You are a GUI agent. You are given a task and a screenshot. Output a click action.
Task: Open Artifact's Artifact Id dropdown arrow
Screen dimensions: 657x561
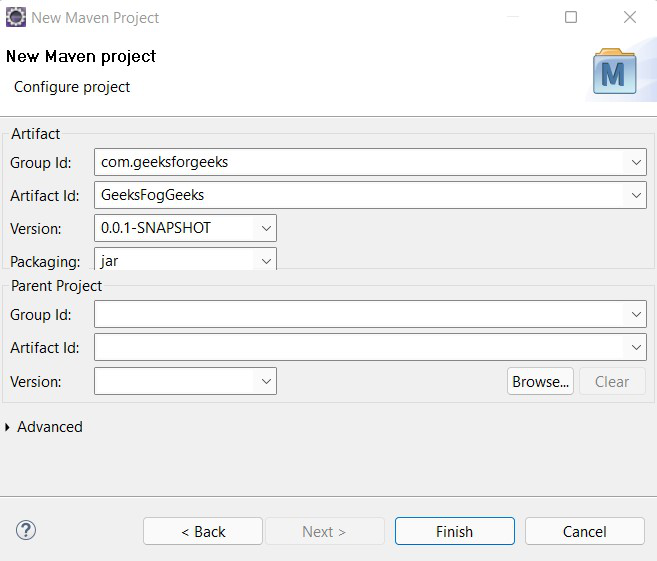click(x=636, y=195)
